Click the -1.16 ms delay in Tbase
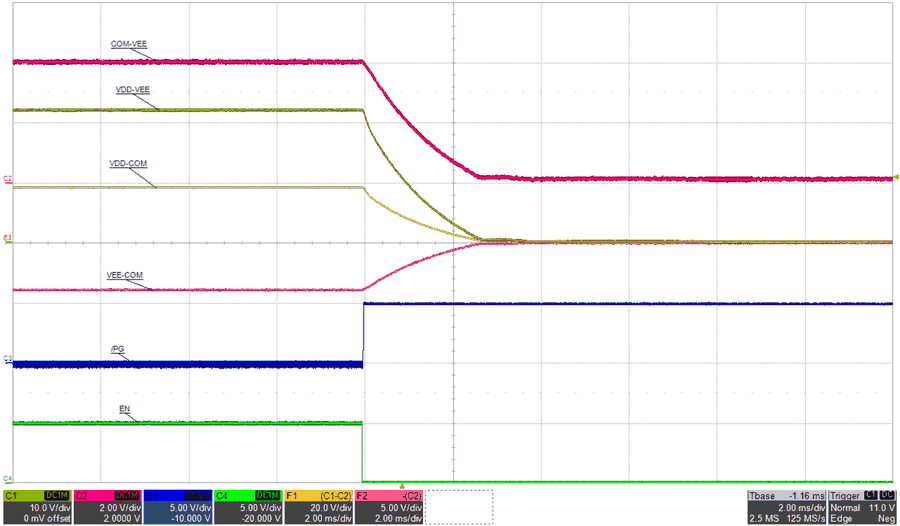 pyautogui.click(x=806, y=496)
